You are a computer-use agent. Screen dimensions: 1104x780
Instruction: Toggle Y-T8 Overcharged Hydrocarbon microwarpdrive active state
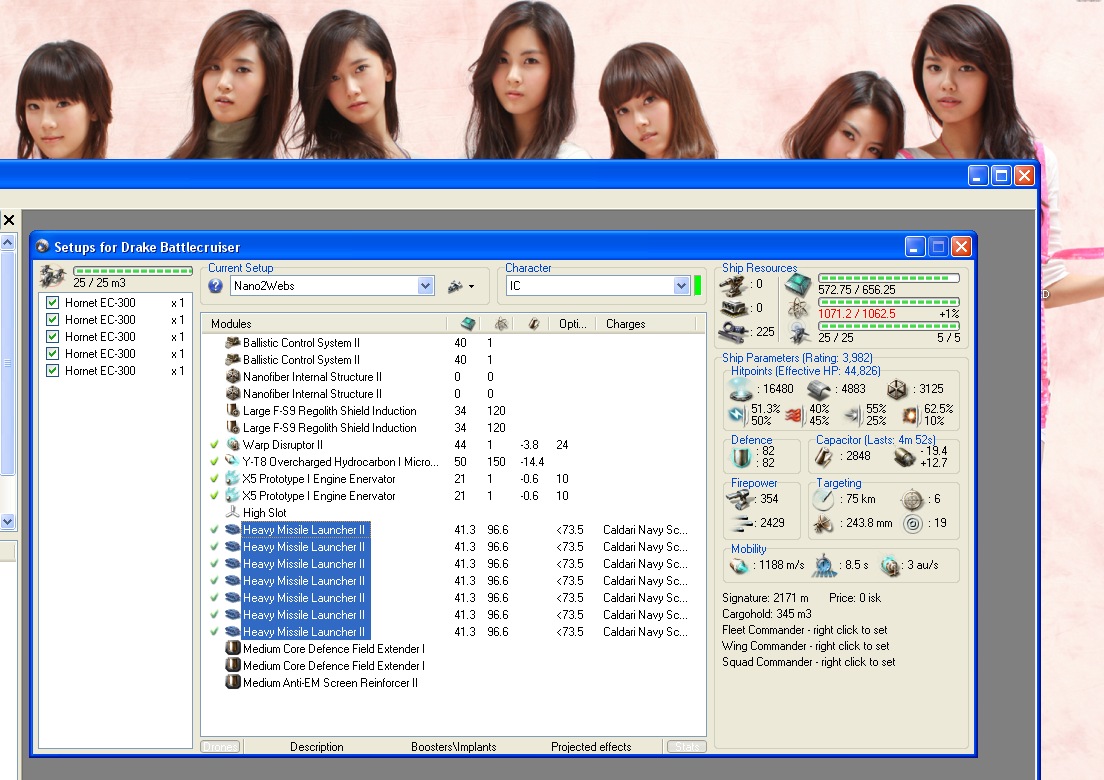point(214,462)
